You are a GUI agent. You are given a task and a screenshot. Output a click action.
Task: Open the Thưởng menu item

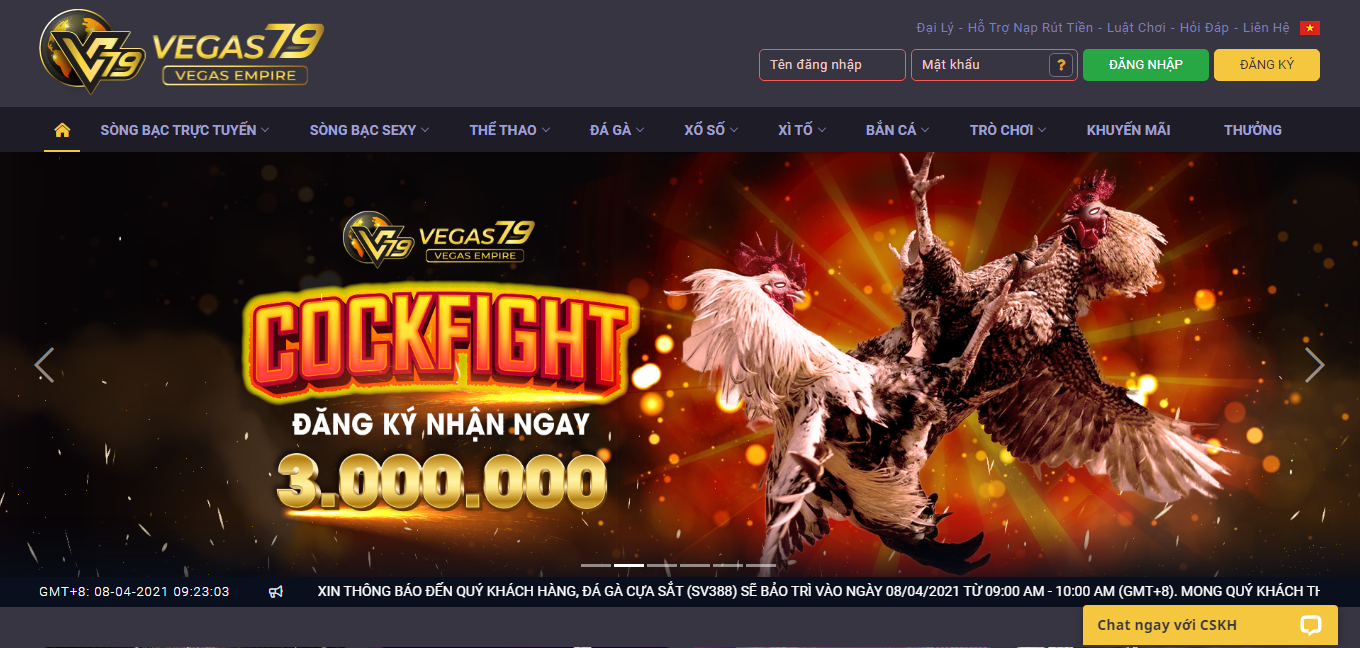[x=1252, y=130]
